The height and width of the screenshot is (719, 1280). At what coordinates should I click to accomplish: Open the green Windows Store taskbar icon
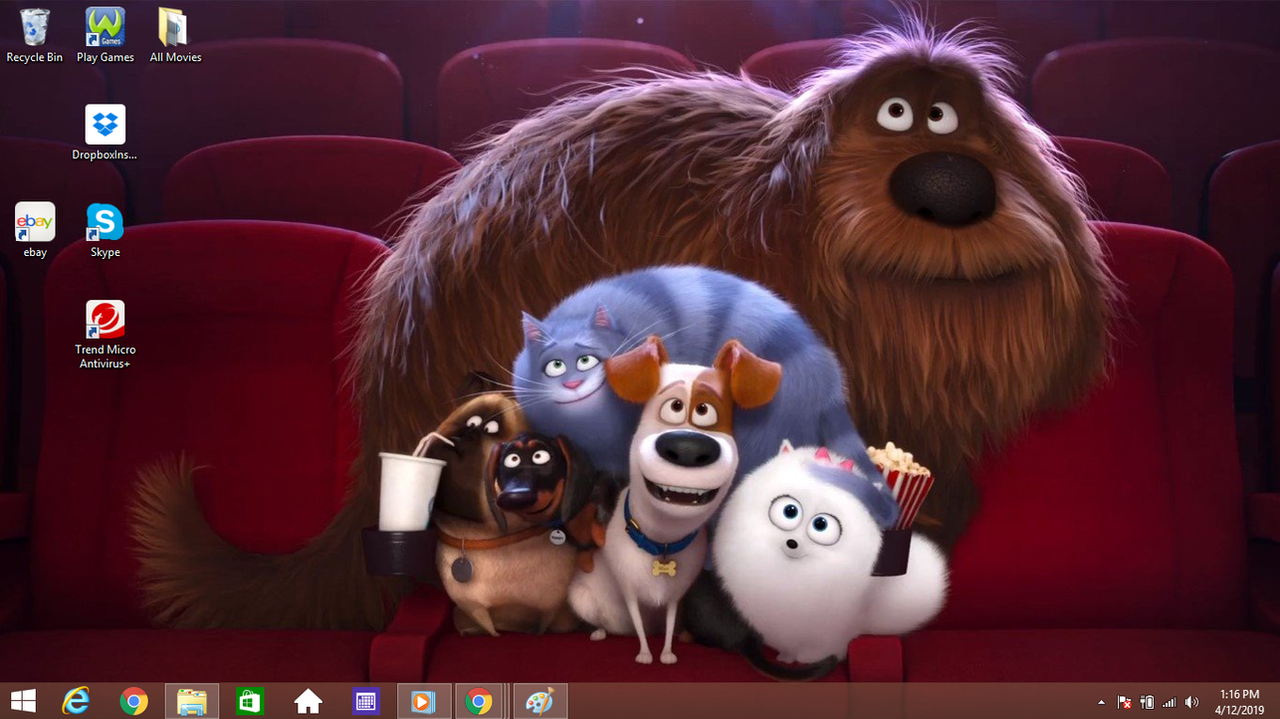[250, 701]
